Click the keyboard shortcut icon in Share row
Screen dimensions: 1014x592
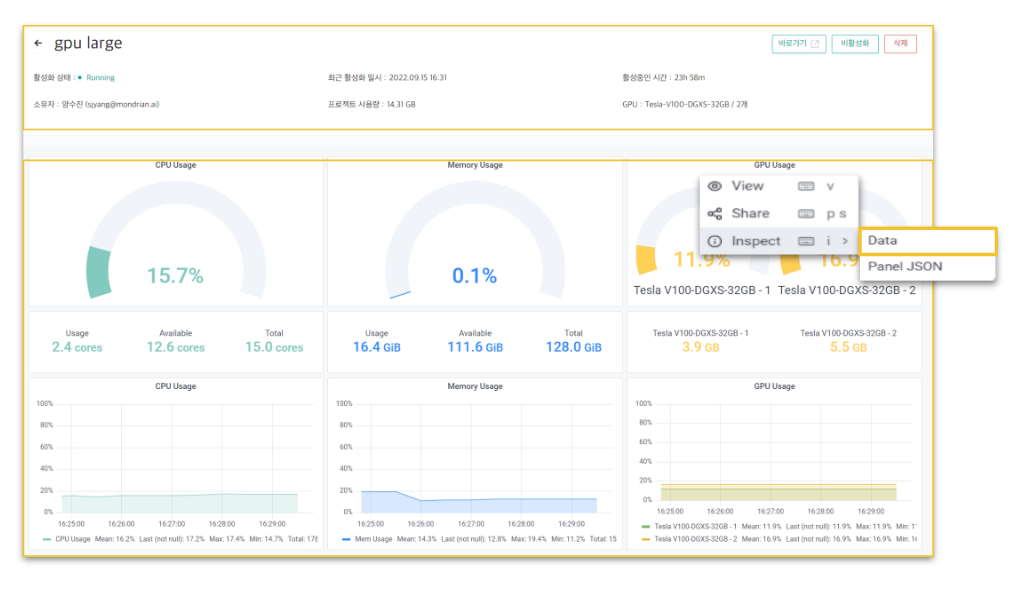tap(806, 214)
